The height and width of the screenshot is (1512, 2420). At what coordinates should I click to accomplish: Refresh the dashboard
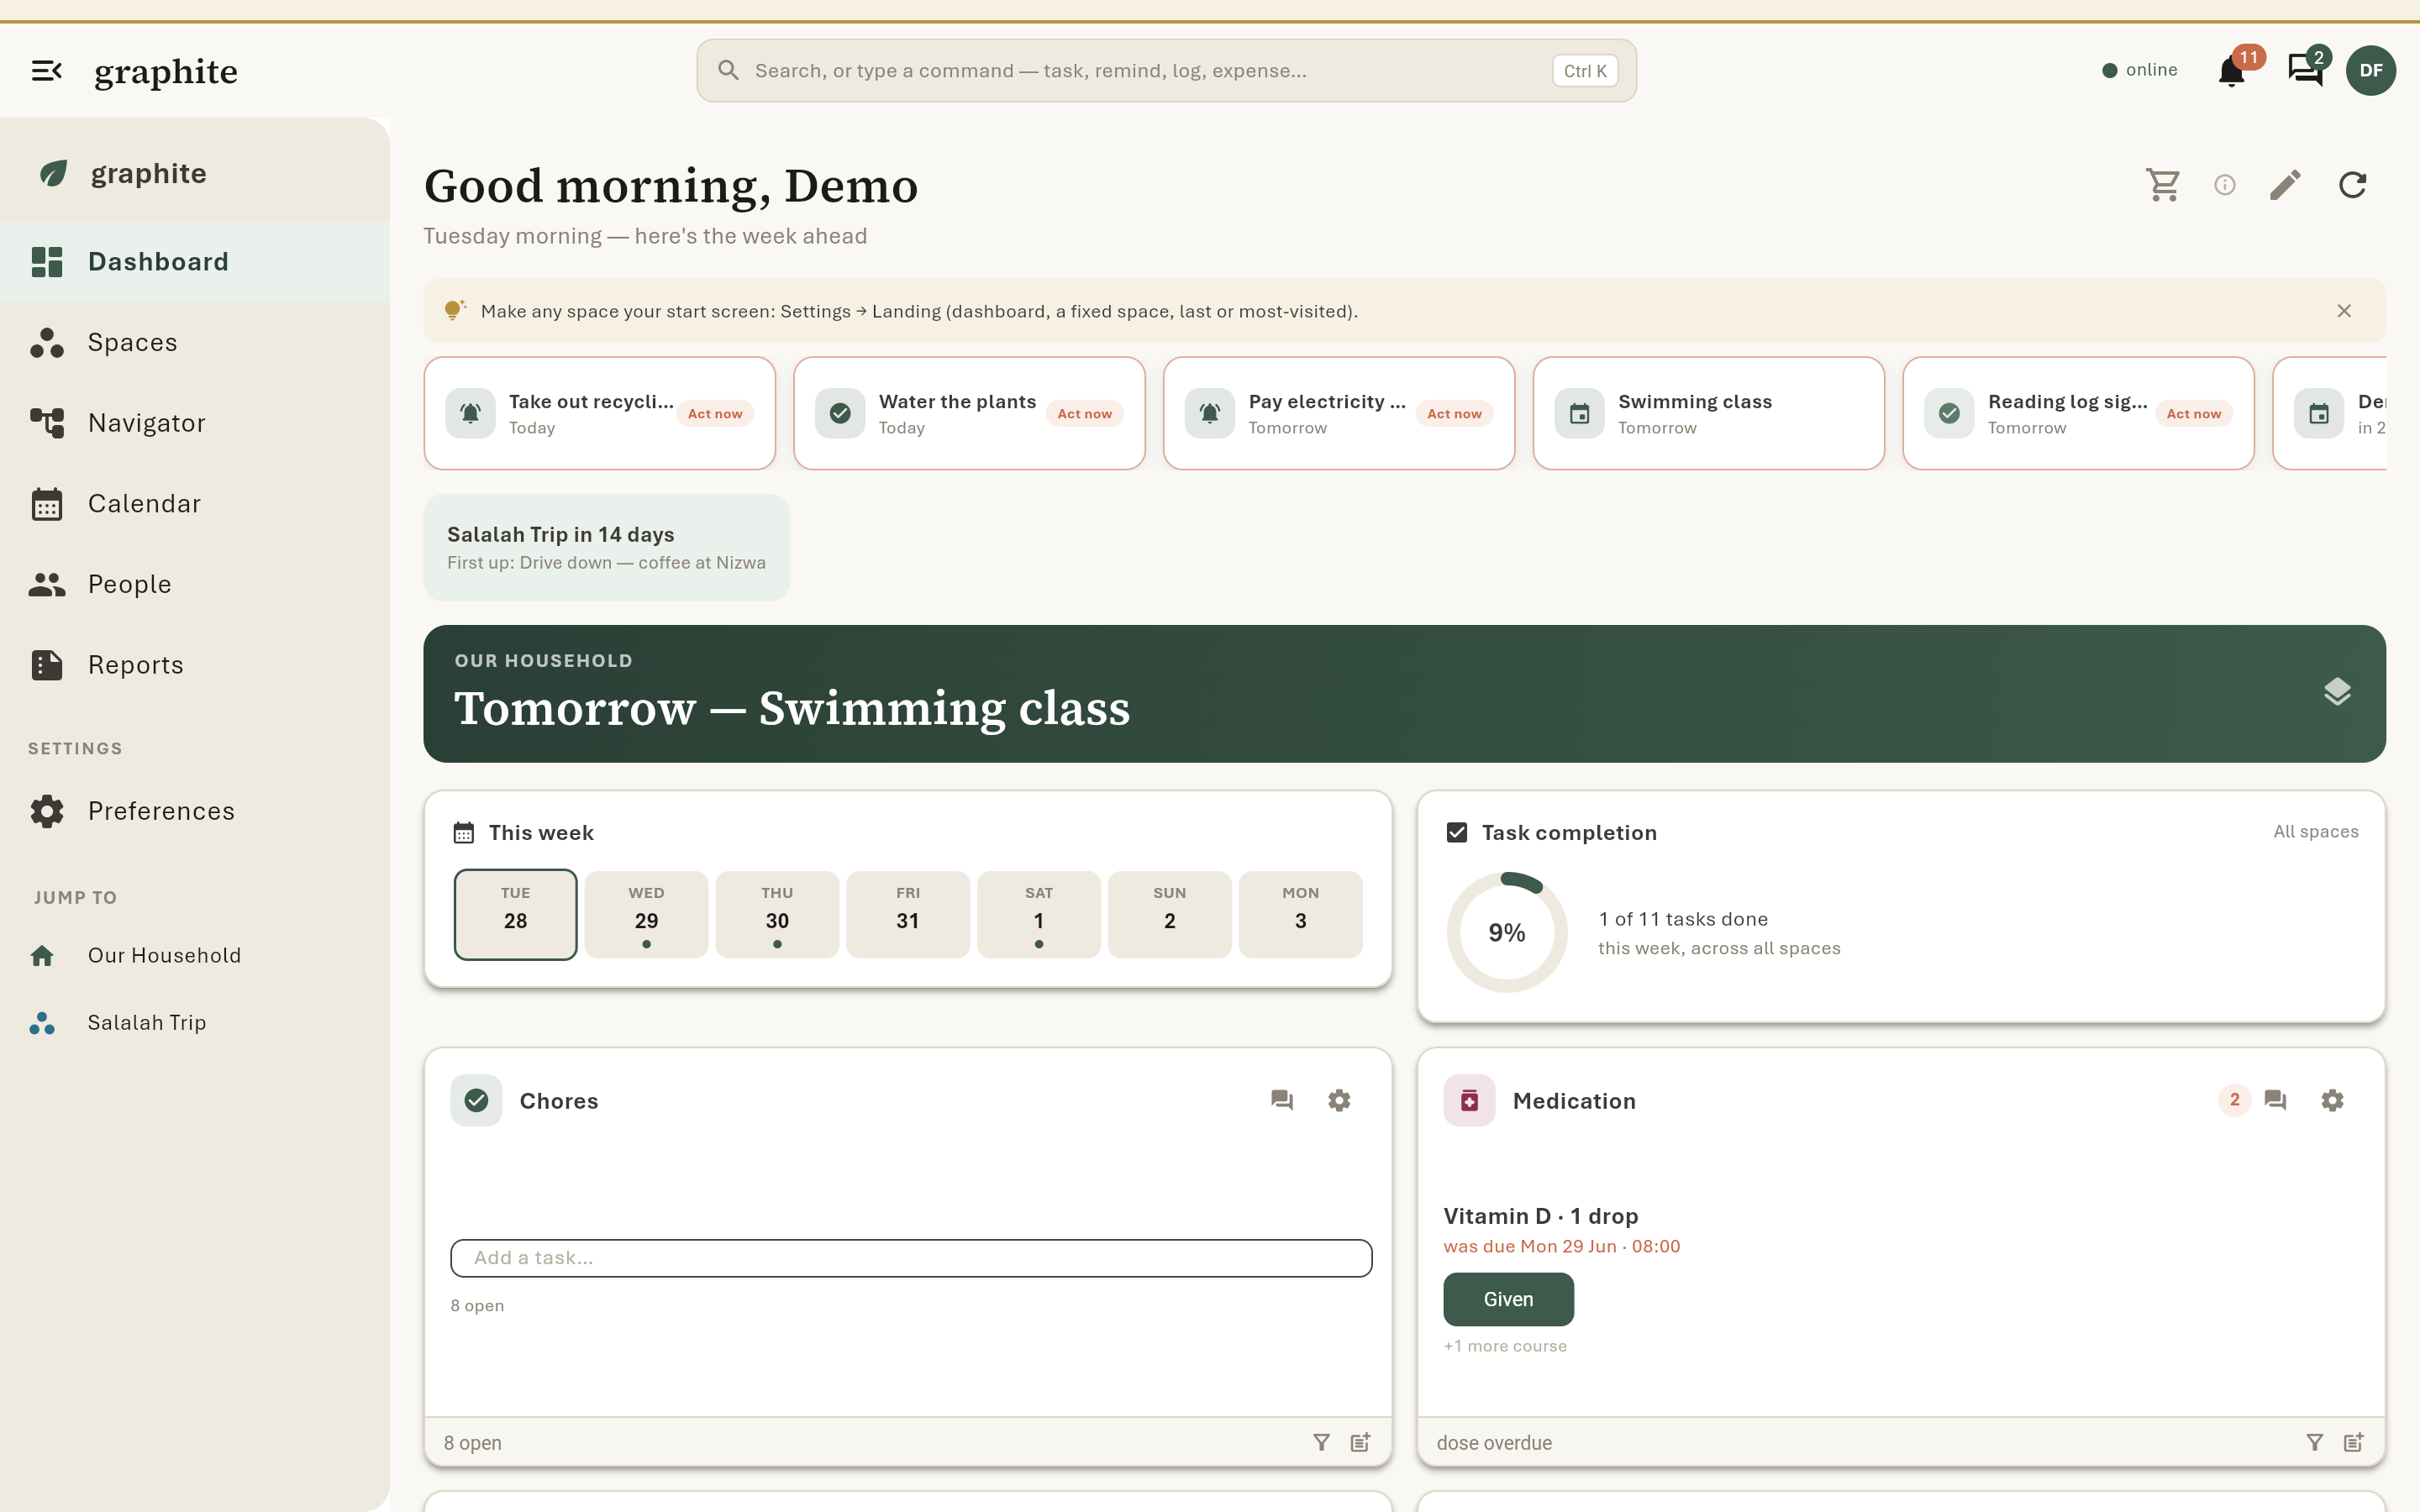(x=2352, y=185)
